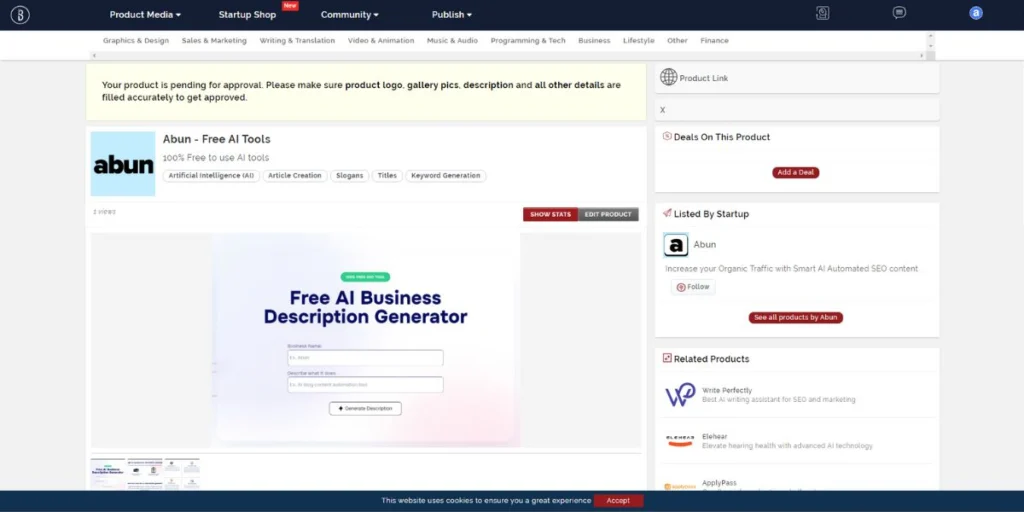This screenshot has width=1024, height=512.
Task: Select the Finance category
Action: (x=714, y=40)
